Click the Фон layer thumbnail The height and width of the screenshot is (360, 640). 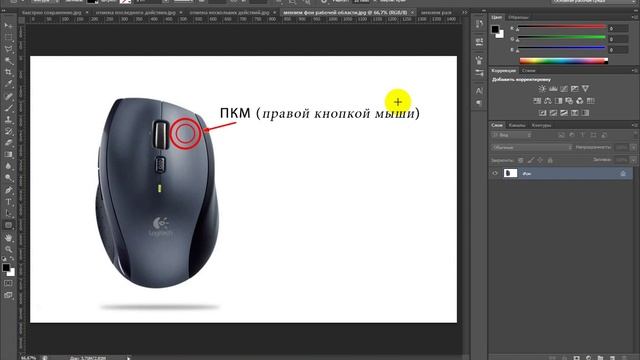tap(510, 173)
